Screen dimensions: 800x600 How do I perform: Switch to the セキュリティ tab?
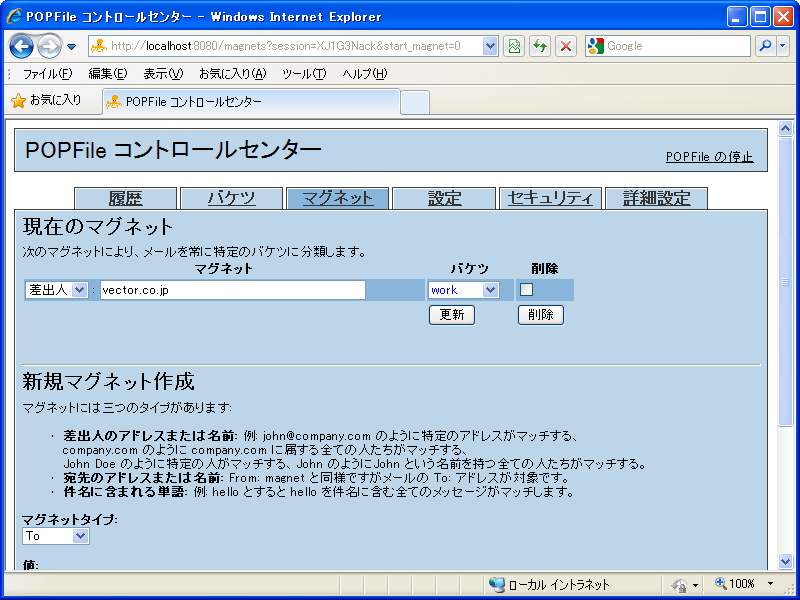(550, 198)
